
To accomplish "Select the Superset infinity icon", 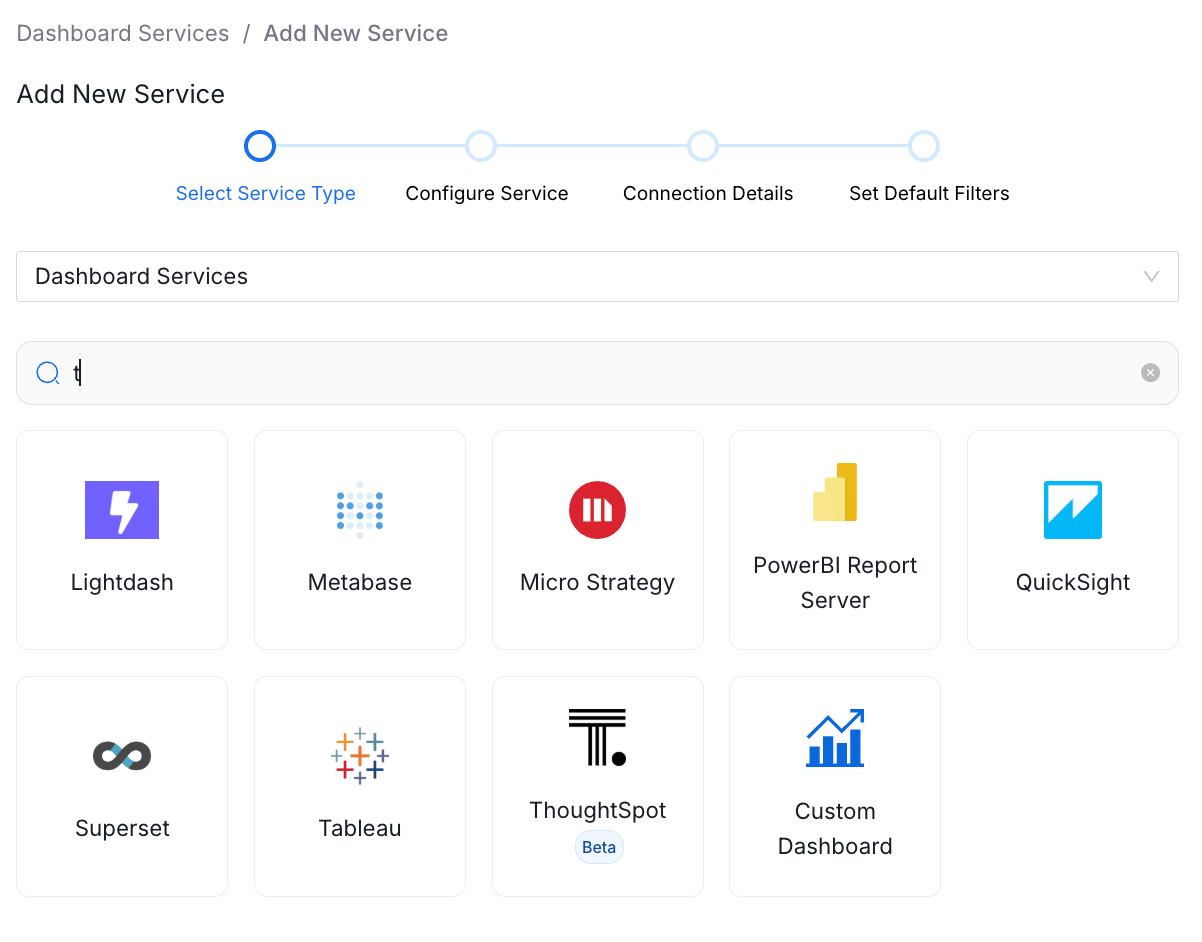I will (x=122, y=756).
